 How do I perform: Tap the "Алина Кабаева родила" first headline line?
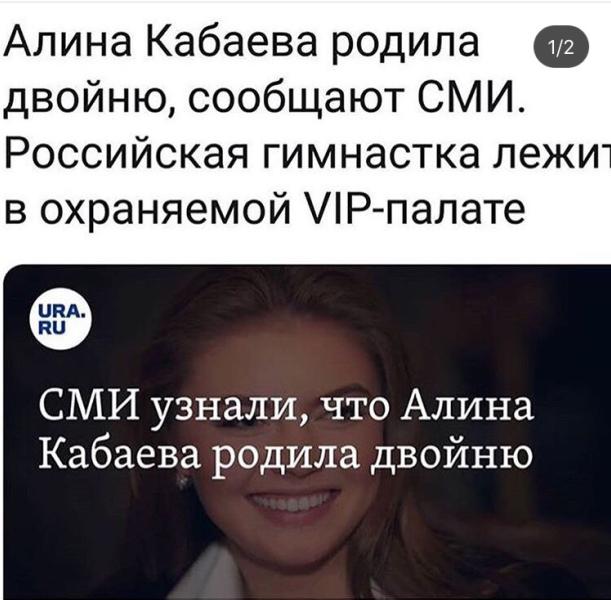tap(241, 42)
